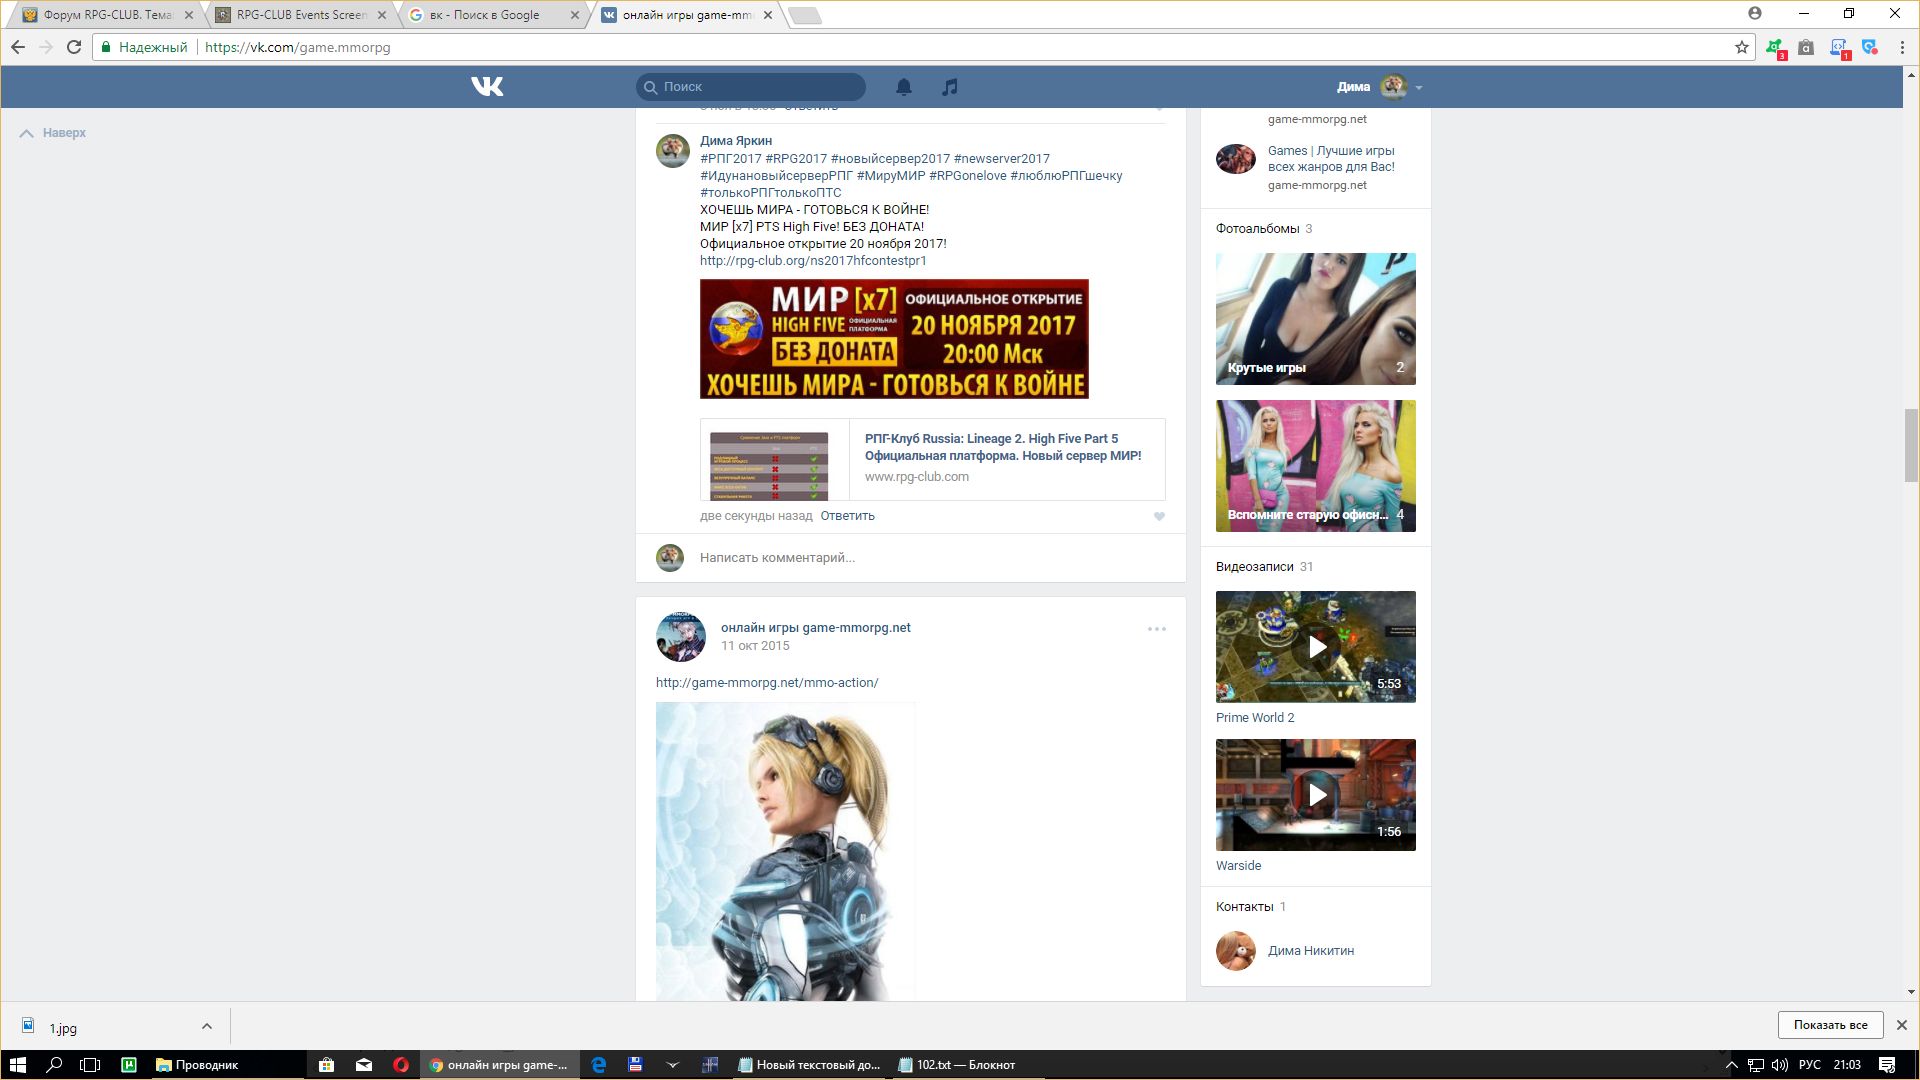The width and height of the screenshot is (1920, 1080).
Task: Click the VK logo home icon
Action: tap(487, 87)
